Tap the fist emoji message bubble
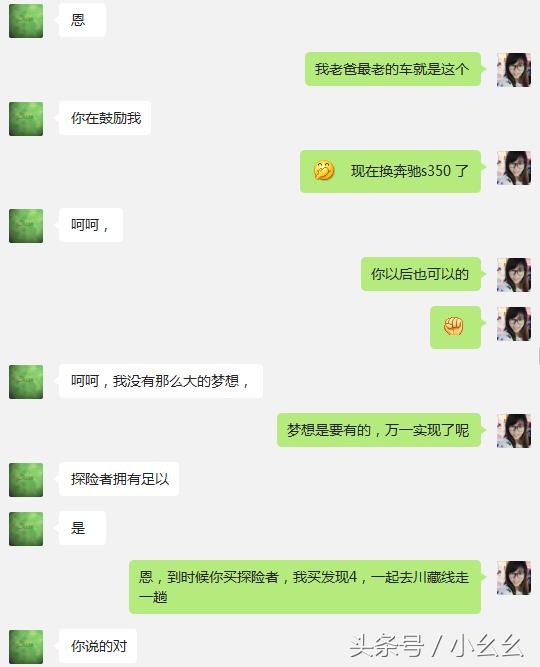Screen dimensions: 540x667 [x=455, y=327]
